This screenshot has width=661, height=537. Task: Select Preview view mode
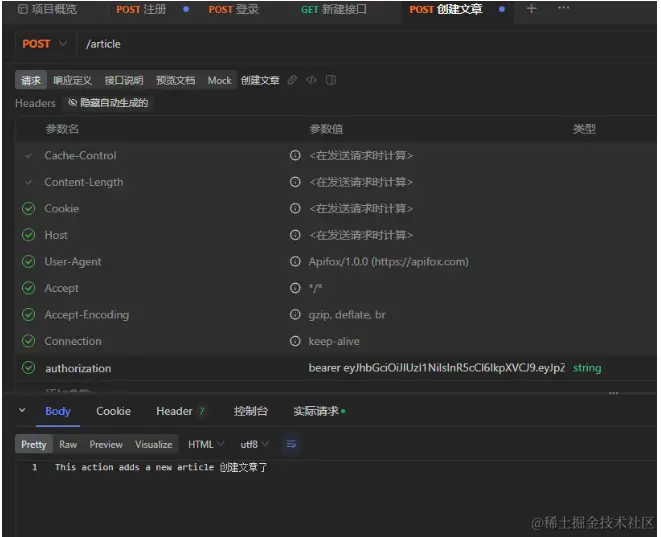[x=106, y=444]
